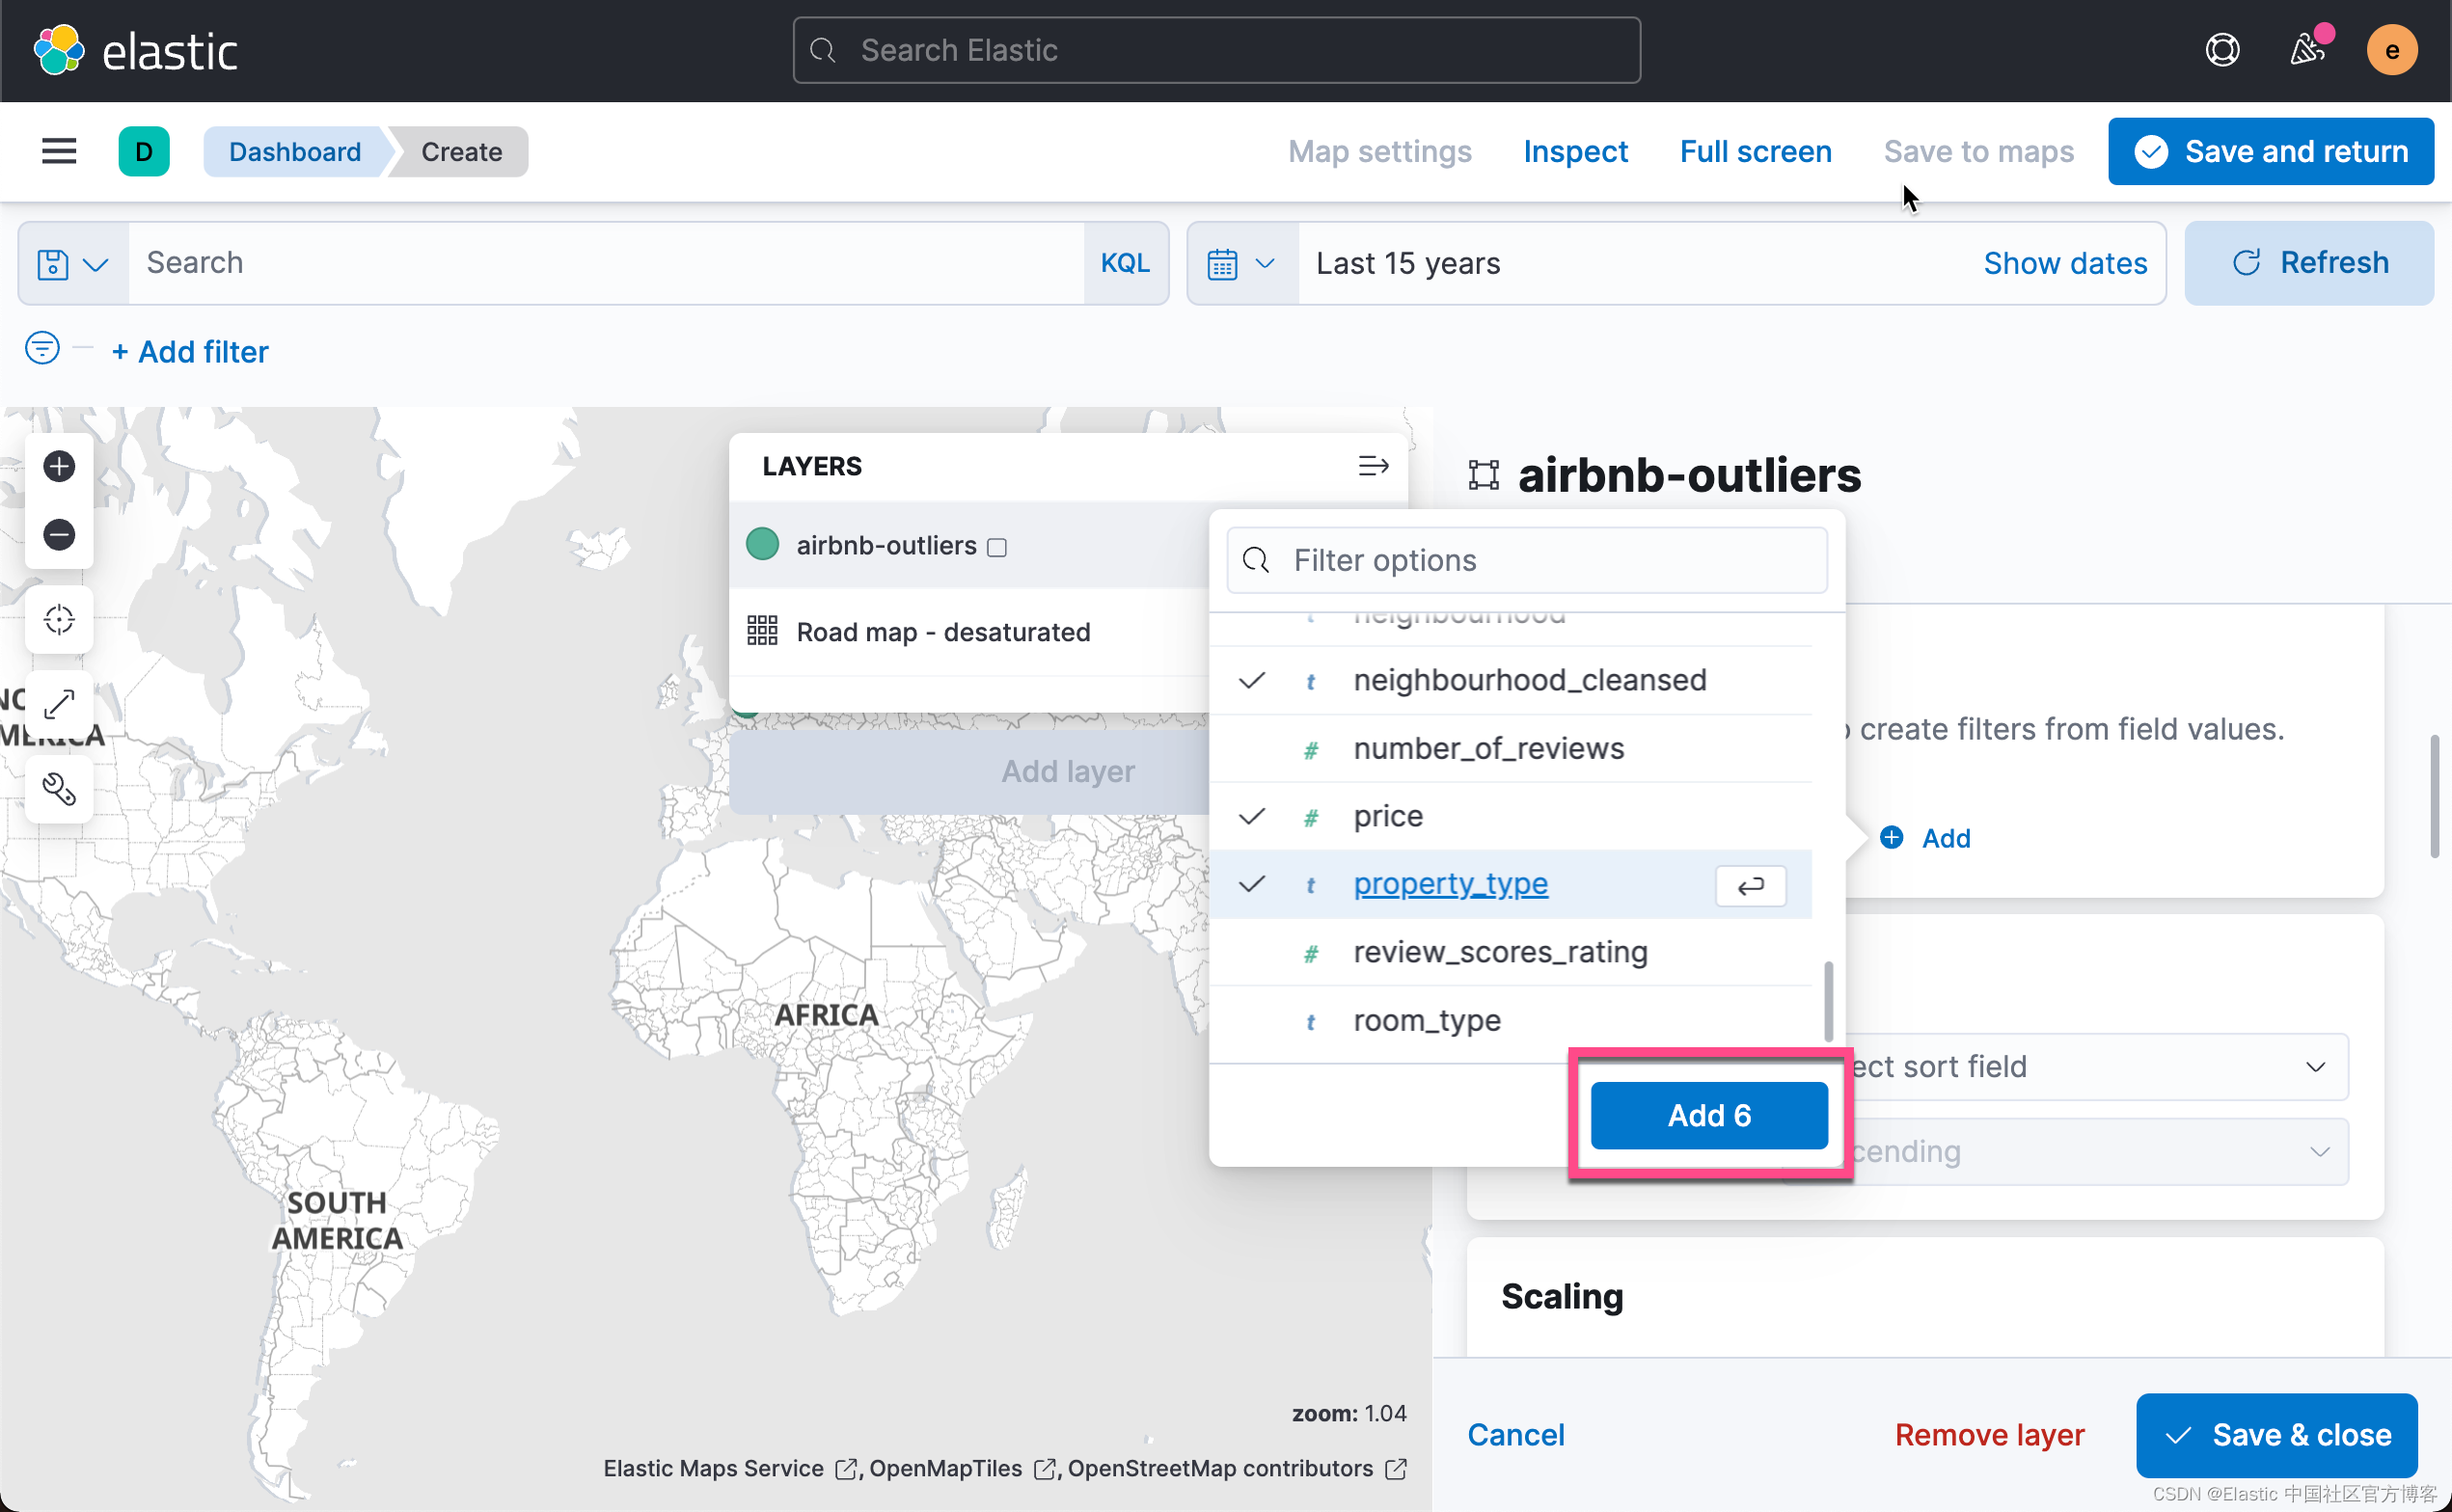
Task: Open the user avatar menu
Action: click(2391, 50)
